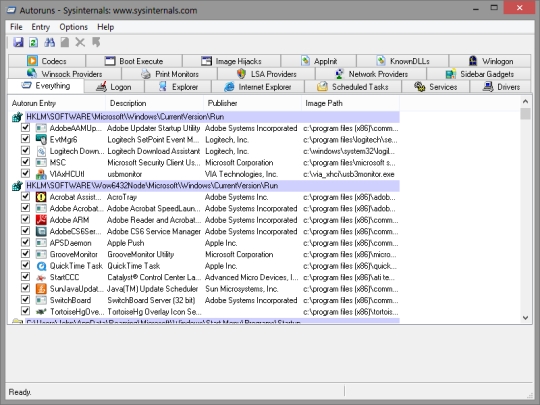540x405 pixels.
Task: Click the Save toolbar icon
Action: [x=18, y=42]
